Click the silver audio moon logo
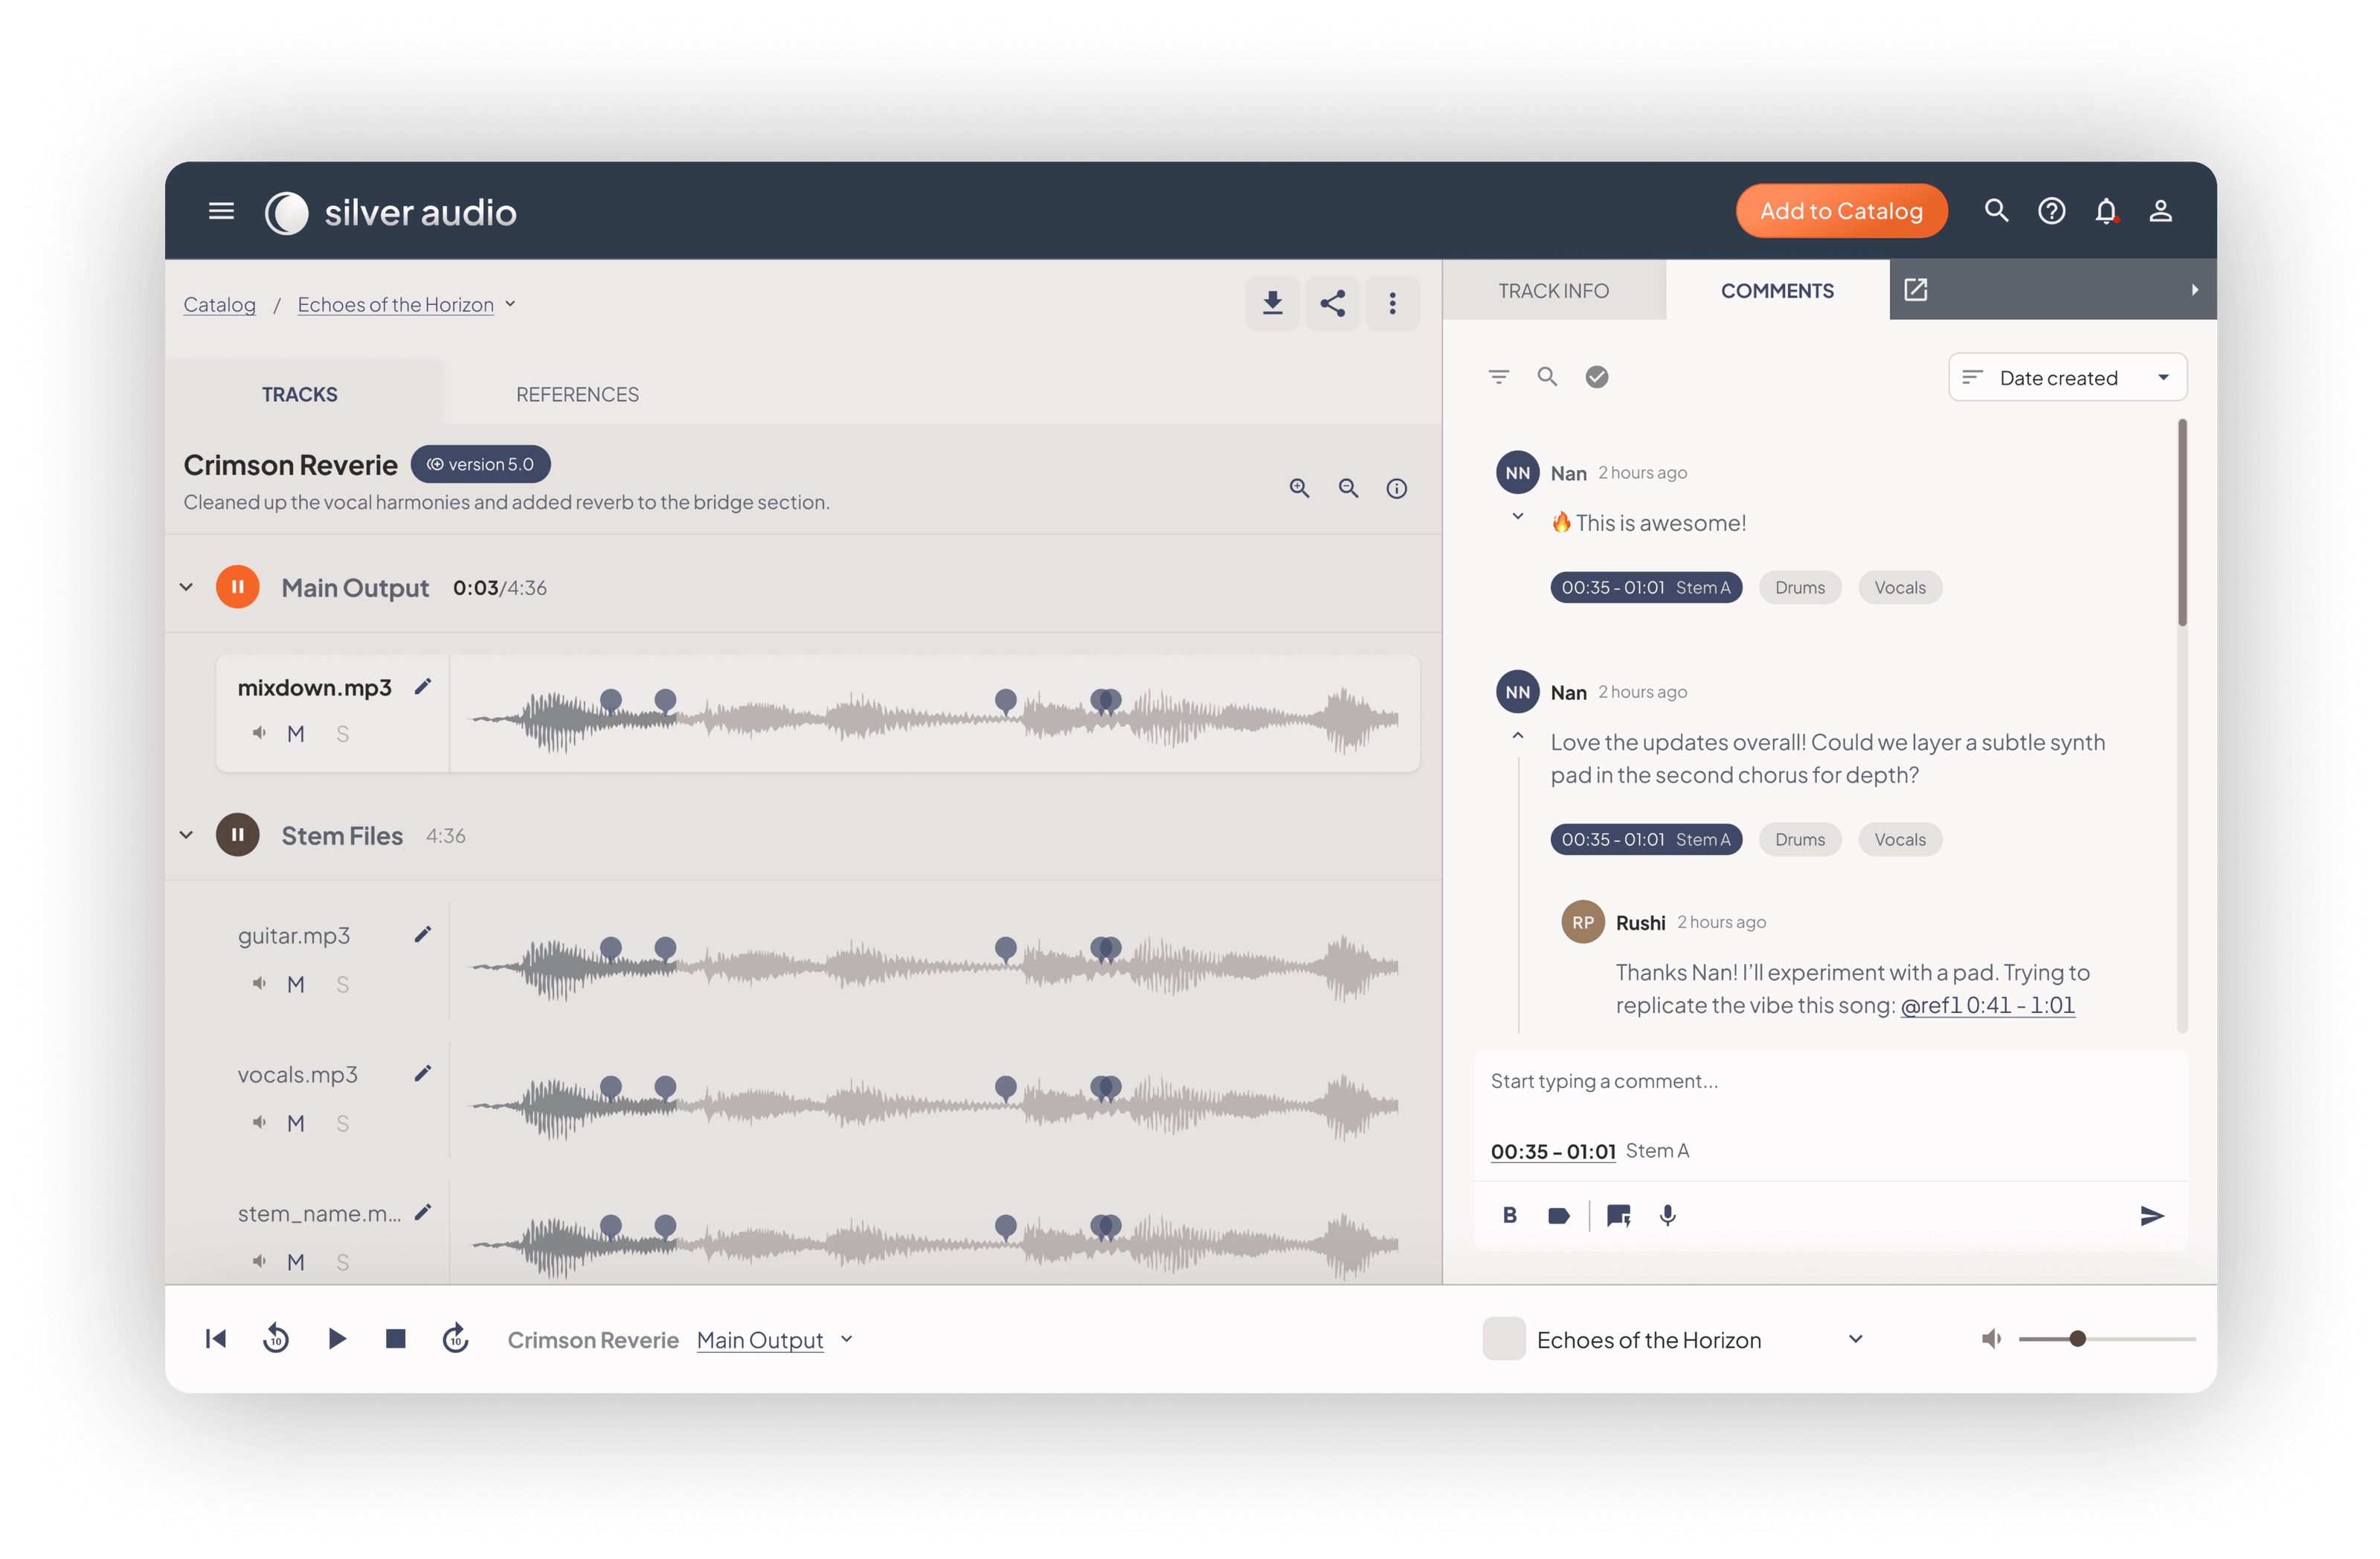Viewport: 2380px width, 1559px height. point(287,212)
